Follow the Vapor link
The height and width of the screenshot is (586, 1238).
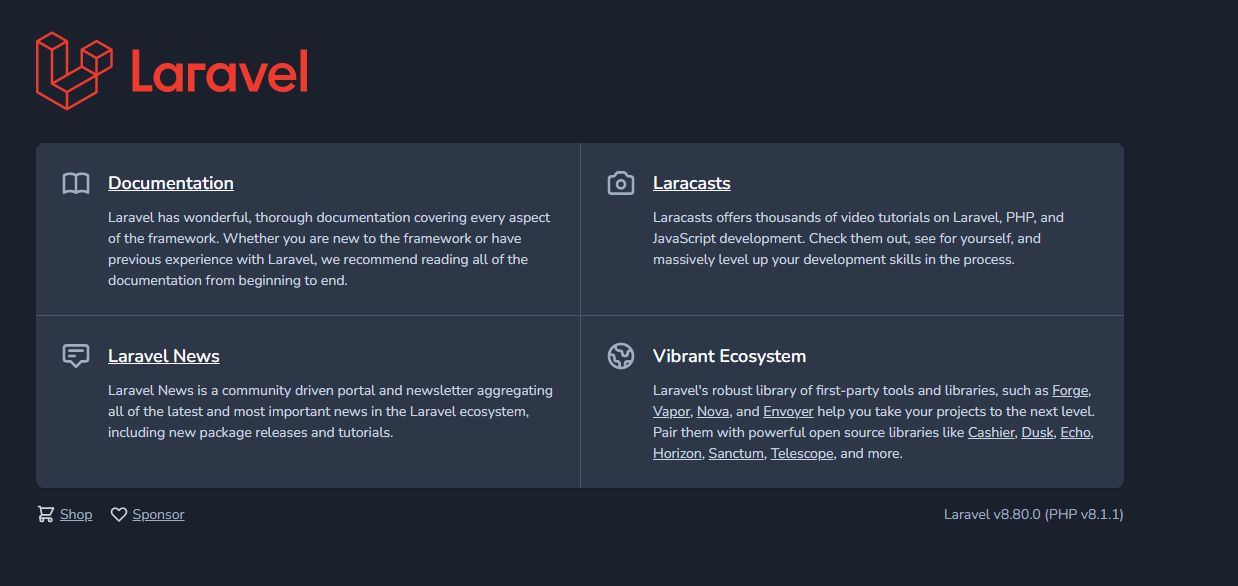[671, 411]
